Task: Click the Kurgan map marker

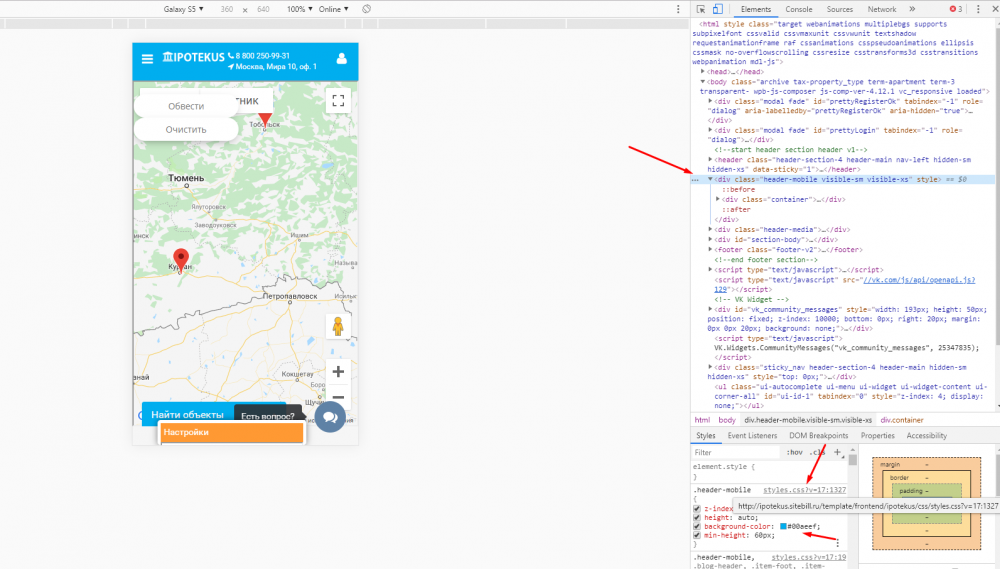Action: pos(181,260)
